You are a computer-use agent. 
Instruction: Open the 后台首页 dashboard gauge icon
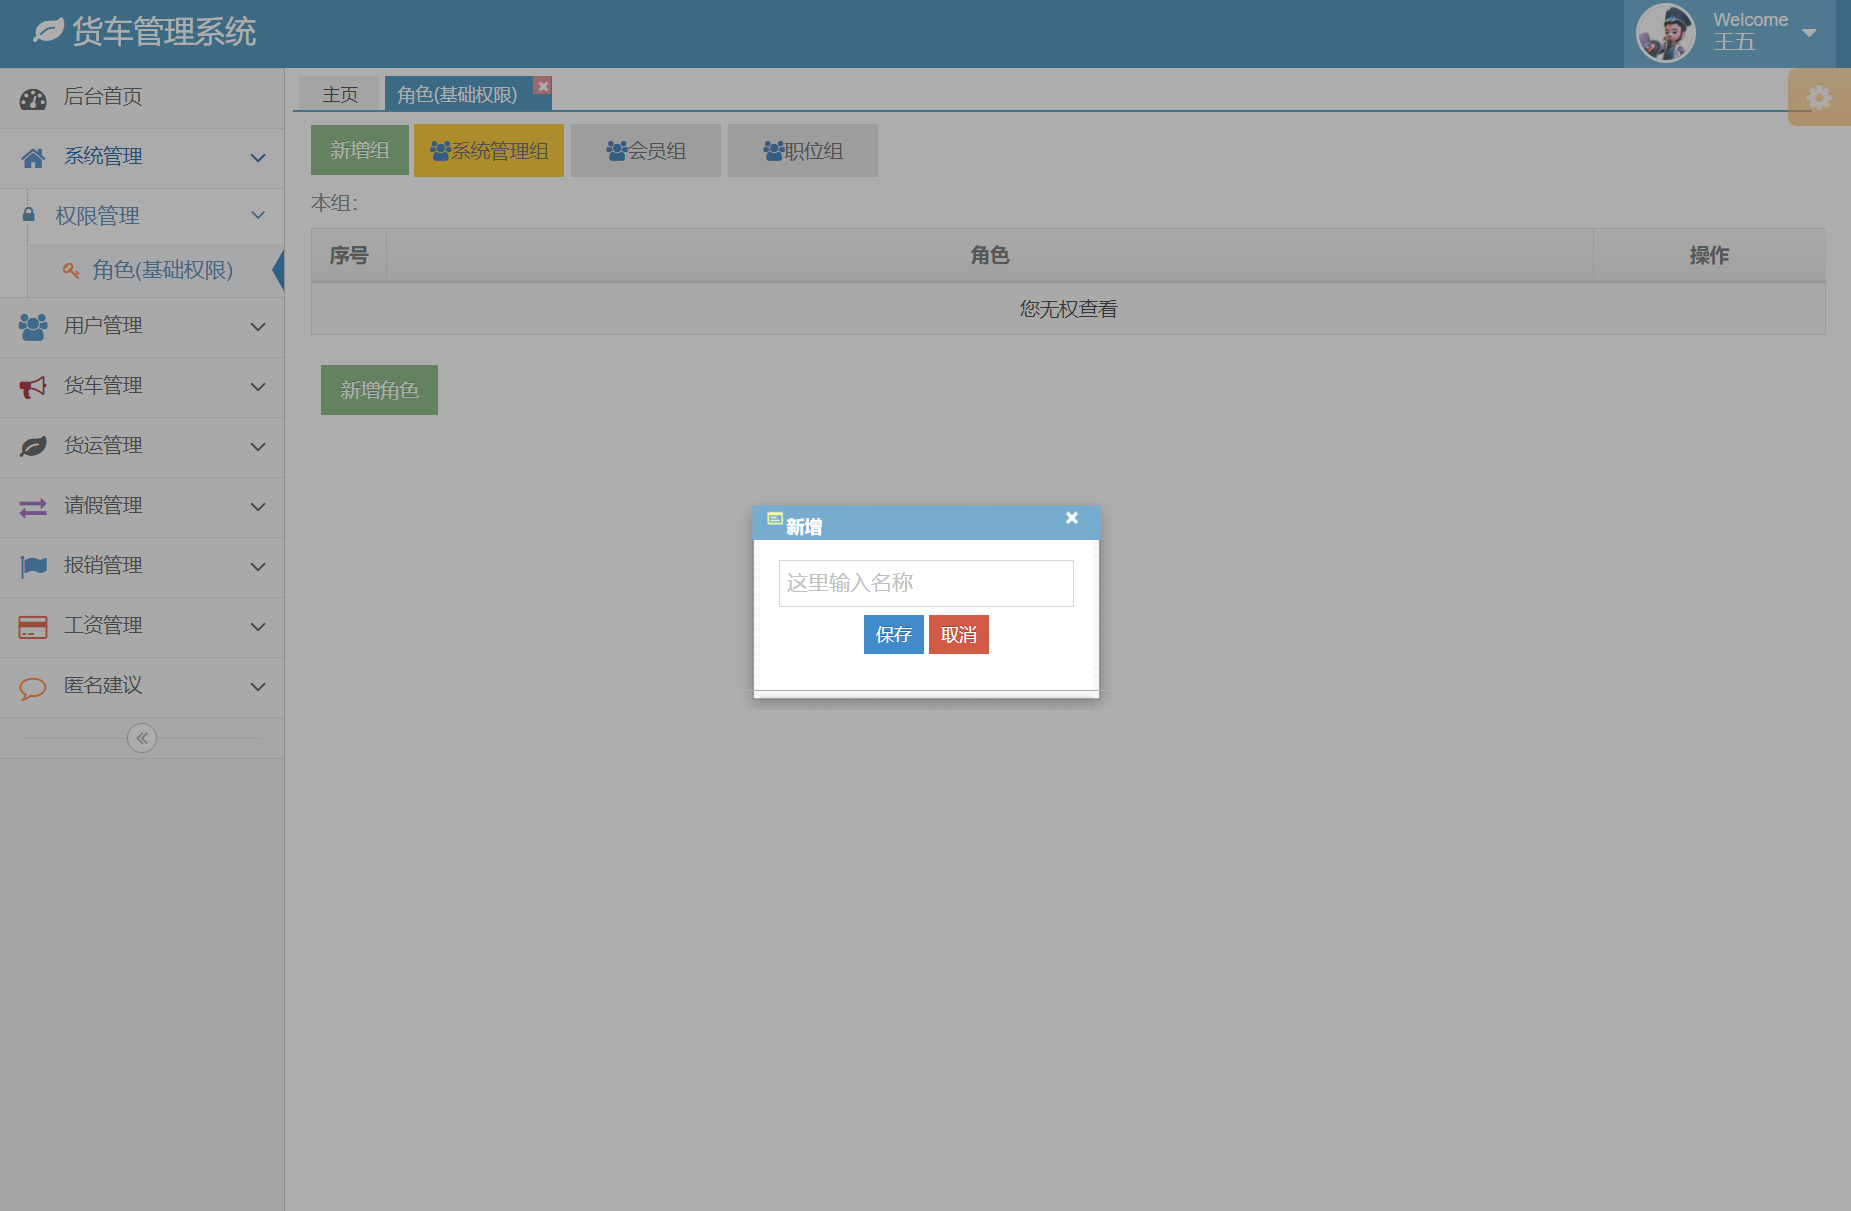click(x=33, y=99)
